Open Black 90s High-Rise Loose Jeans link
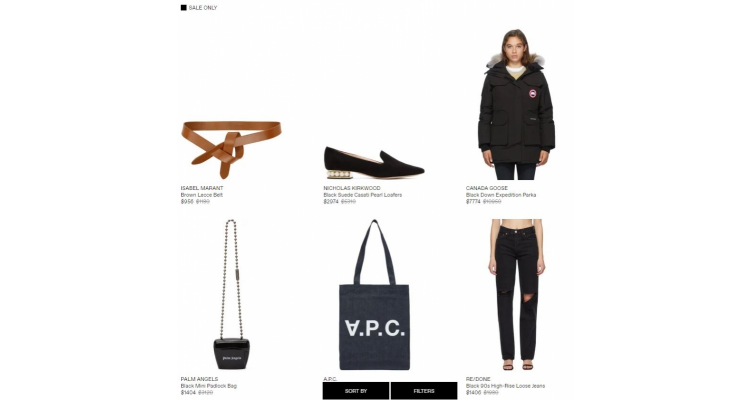Screen dimensions: 750x400 click(506, 386)
